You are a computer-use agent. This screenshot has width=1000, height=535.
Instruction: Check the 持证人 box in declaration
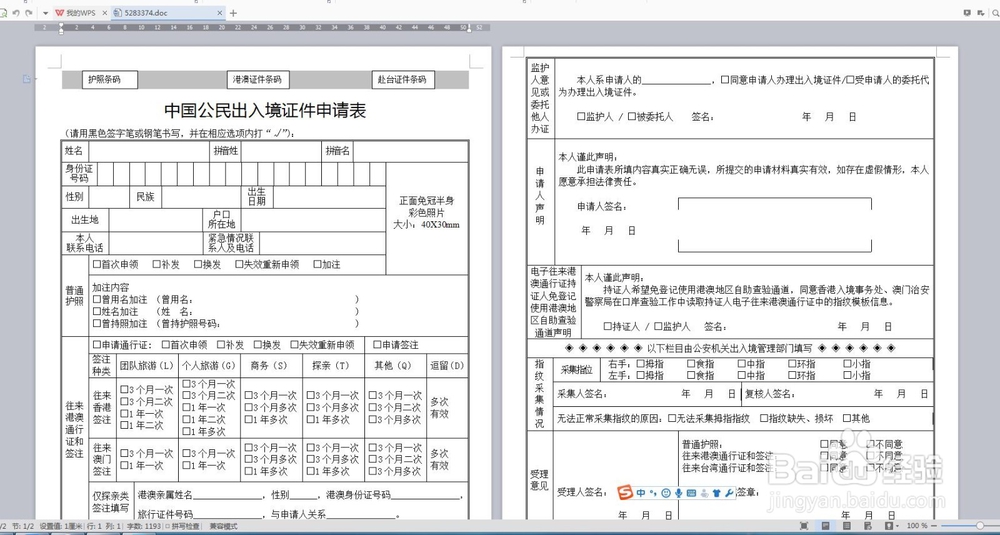pos(608,326)
